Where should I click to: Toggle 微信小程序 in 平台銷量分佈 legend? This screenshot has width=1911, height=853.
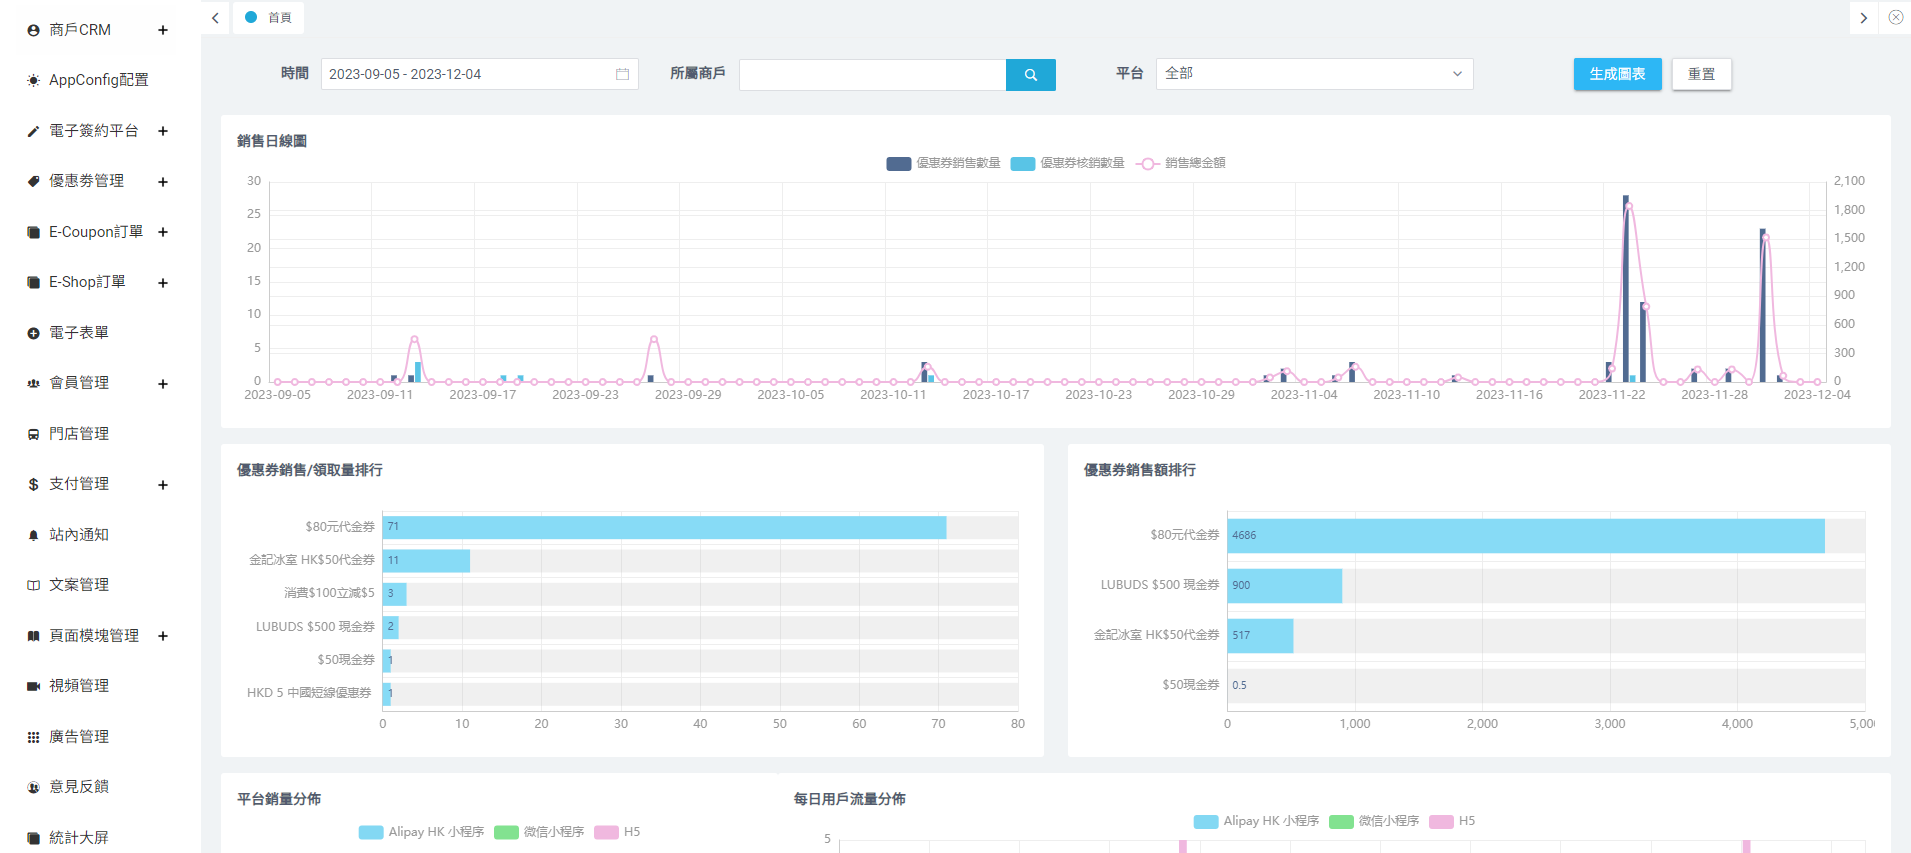tap(539, 832)
